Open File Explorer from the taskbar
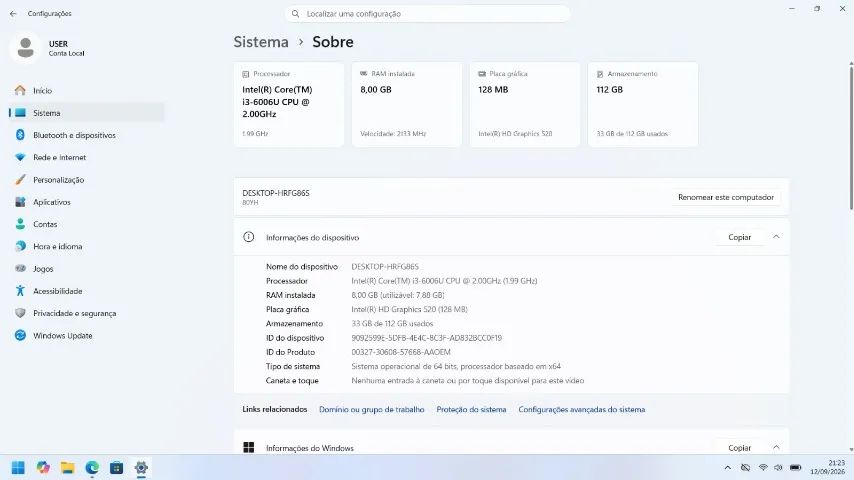 tap(68, 467)
